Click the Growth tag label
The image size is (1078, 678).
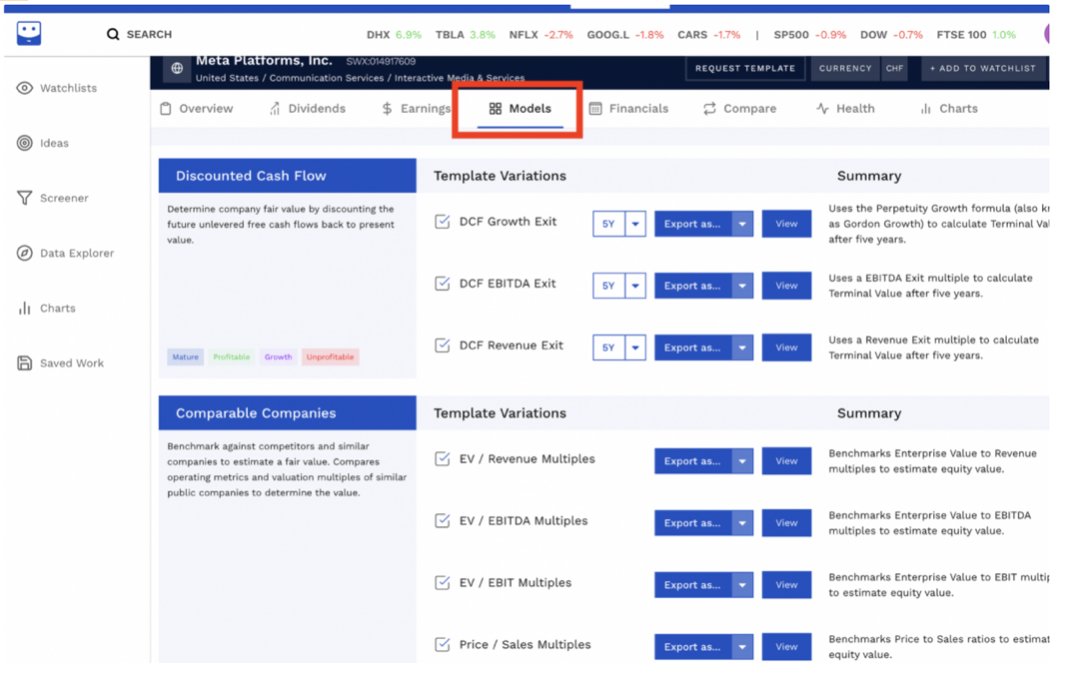coord(278,357)
